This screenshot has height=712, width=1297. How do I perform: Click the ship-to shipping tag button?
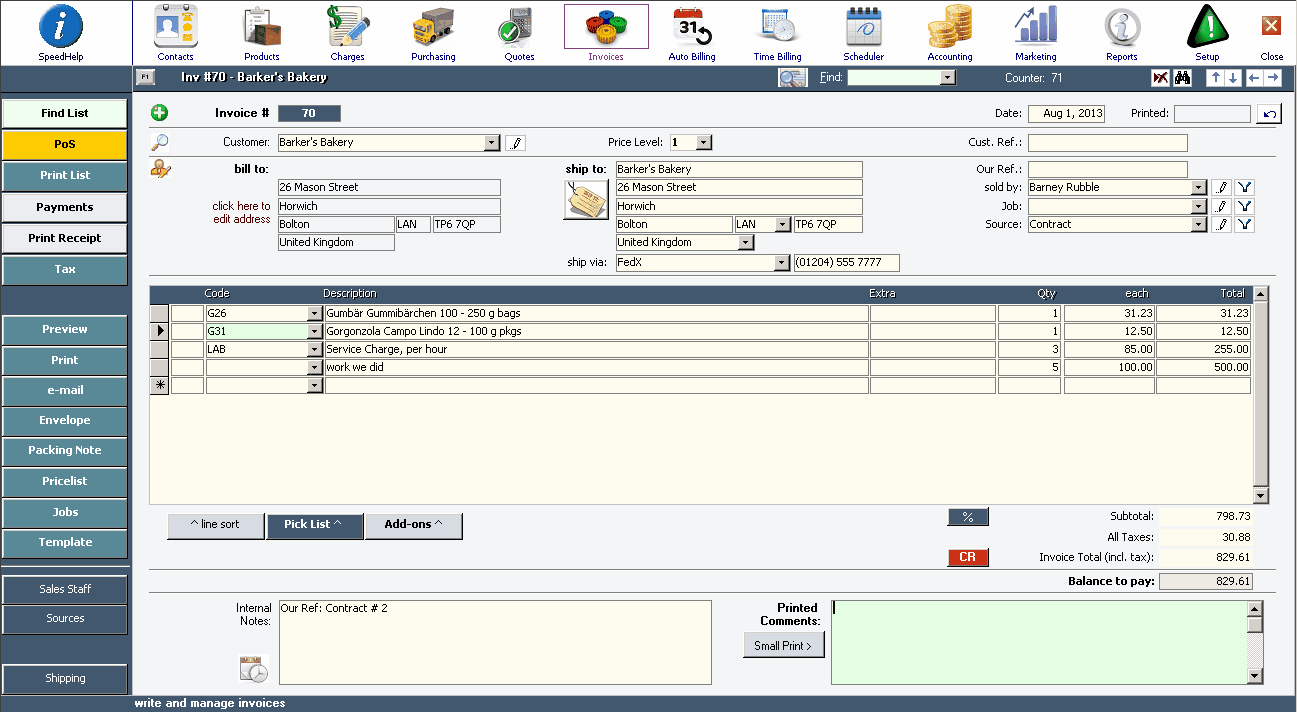(x=587, y=201)
